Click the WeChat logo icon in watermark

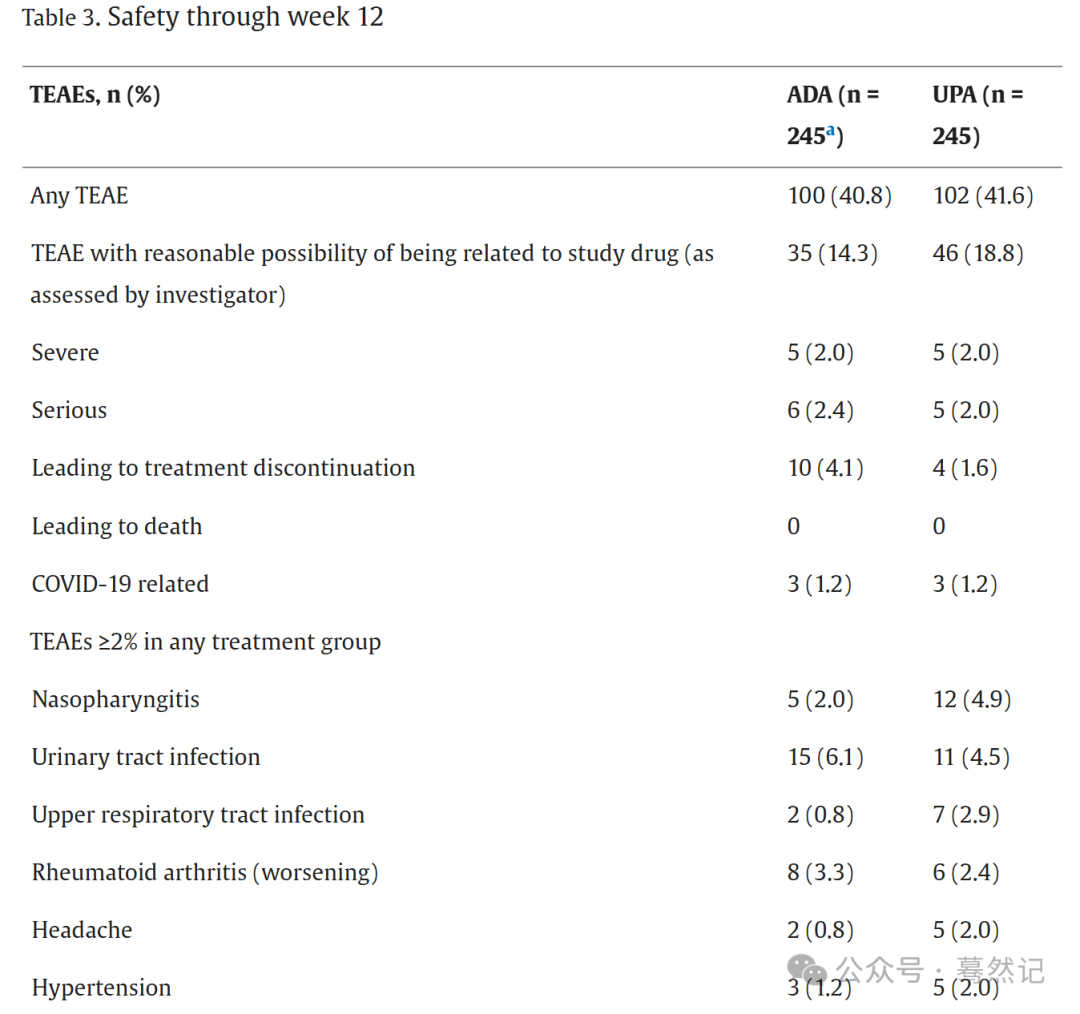tap(807, 969)
